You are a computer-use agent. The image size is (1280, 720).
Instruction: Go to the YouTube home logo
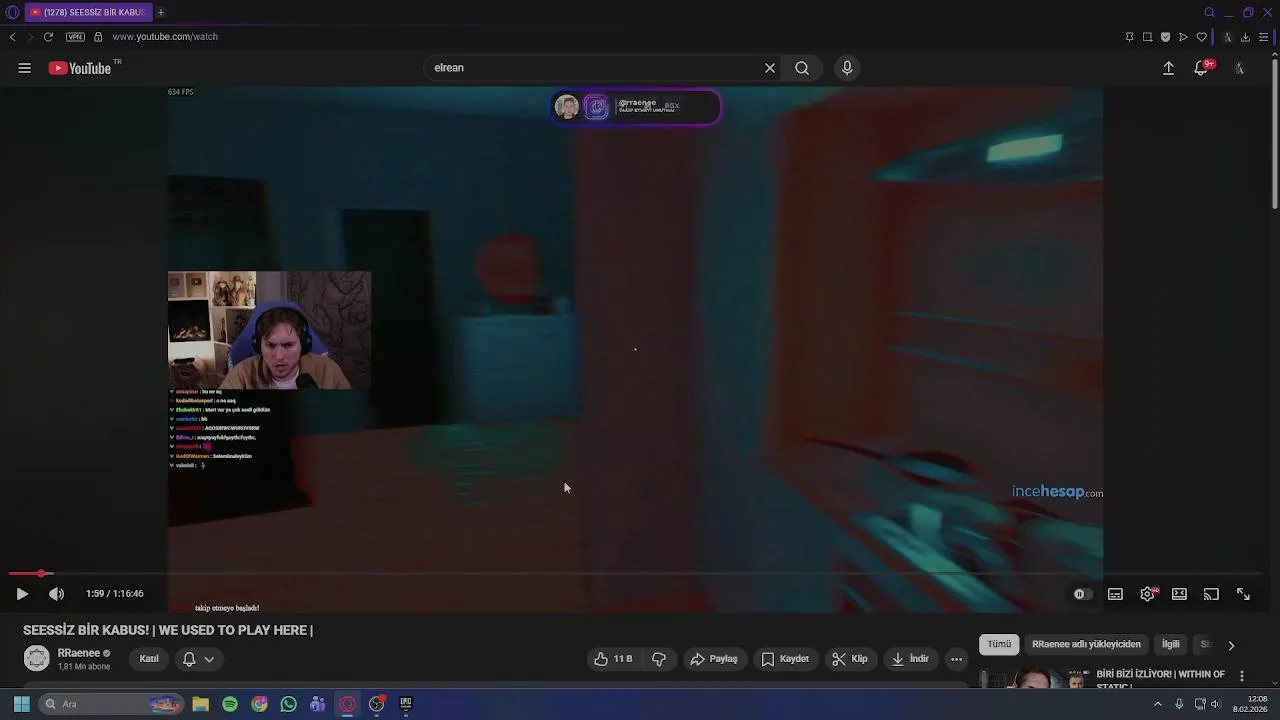[x=80, y=68]
